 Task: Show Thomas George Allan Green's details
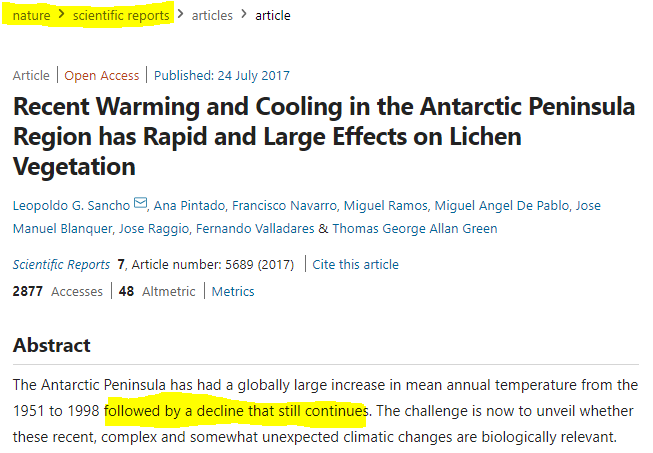(415, 229)
